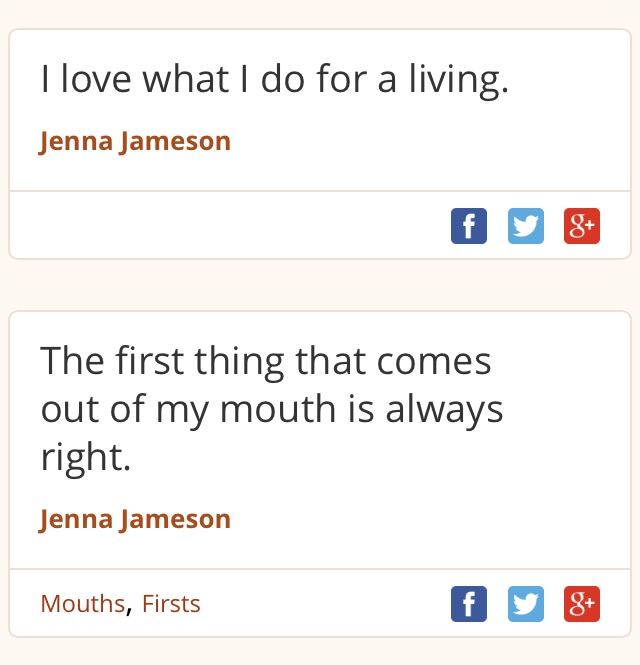Share first quote on Google Plus
This screenshot has height=665, width=640.
pos(582,226)
